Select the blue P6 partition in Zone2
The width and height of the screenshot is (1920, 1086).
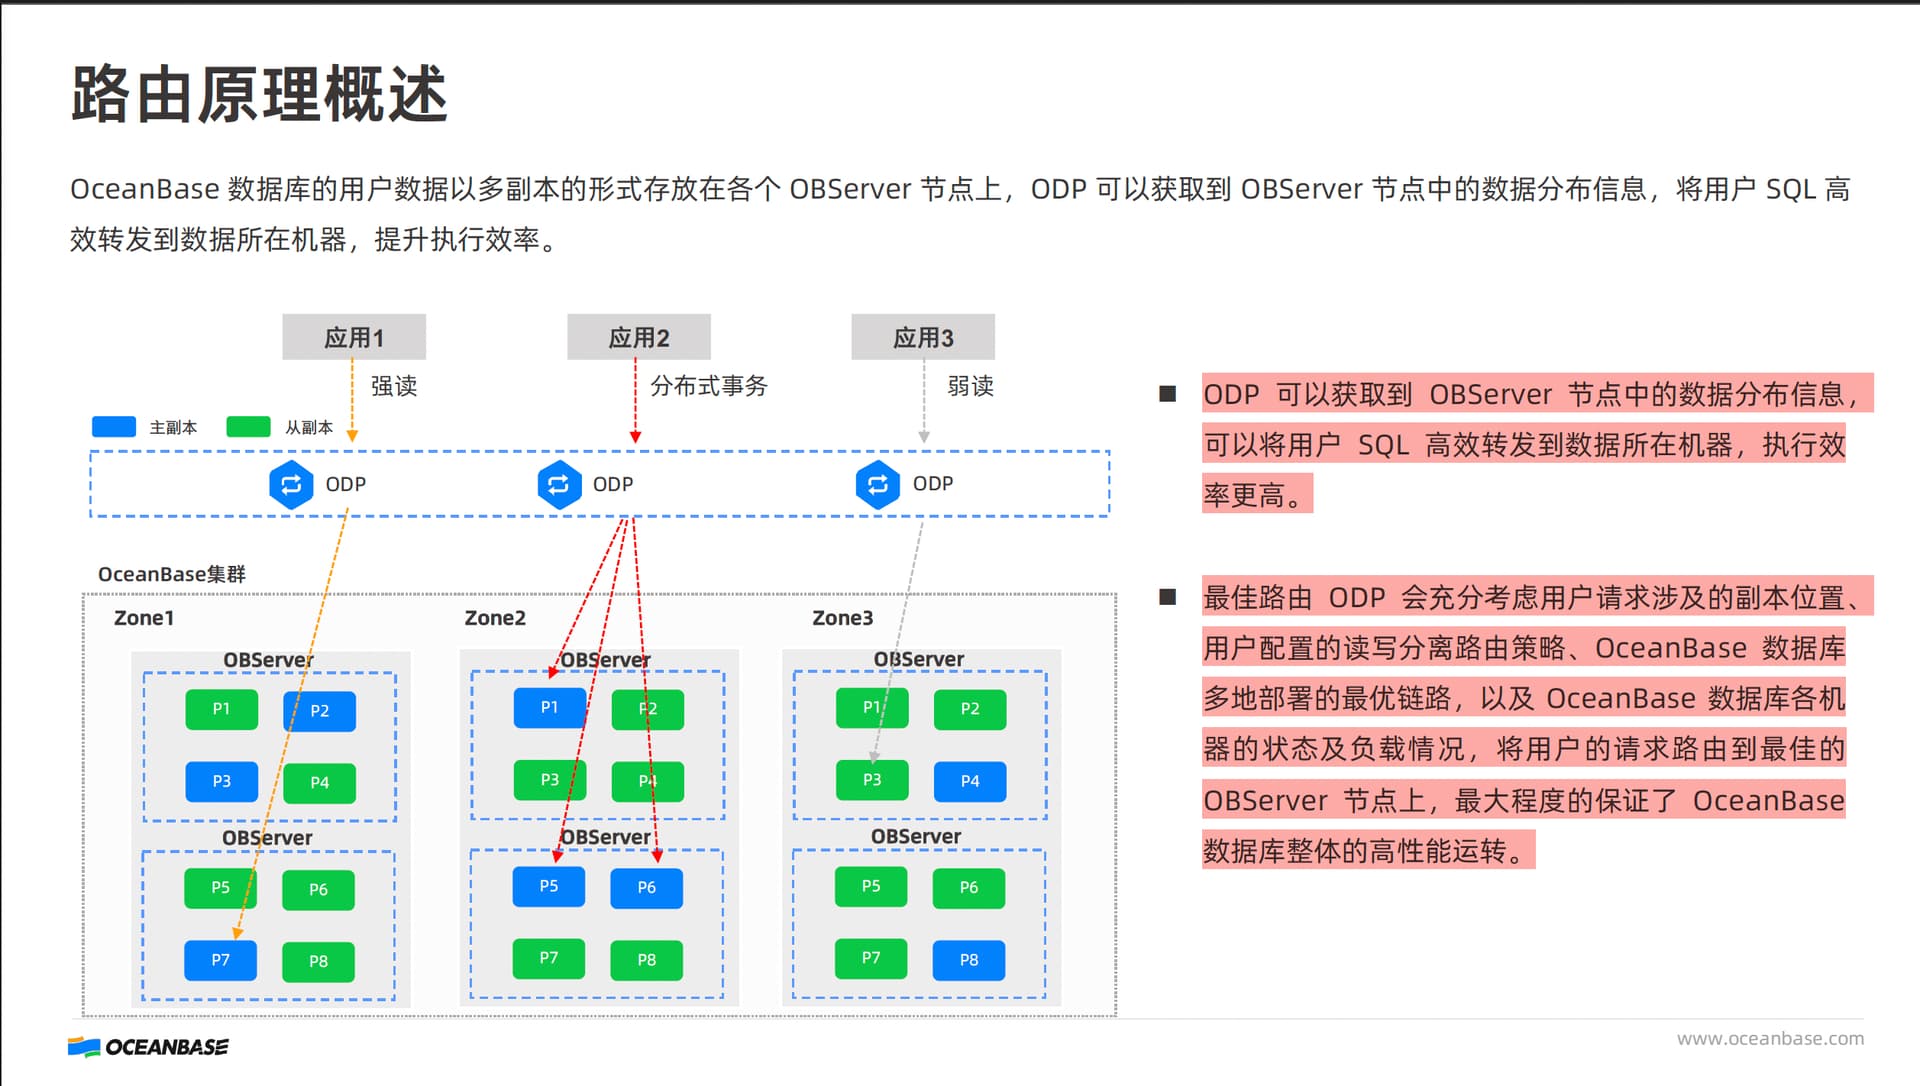click(646, 888)
